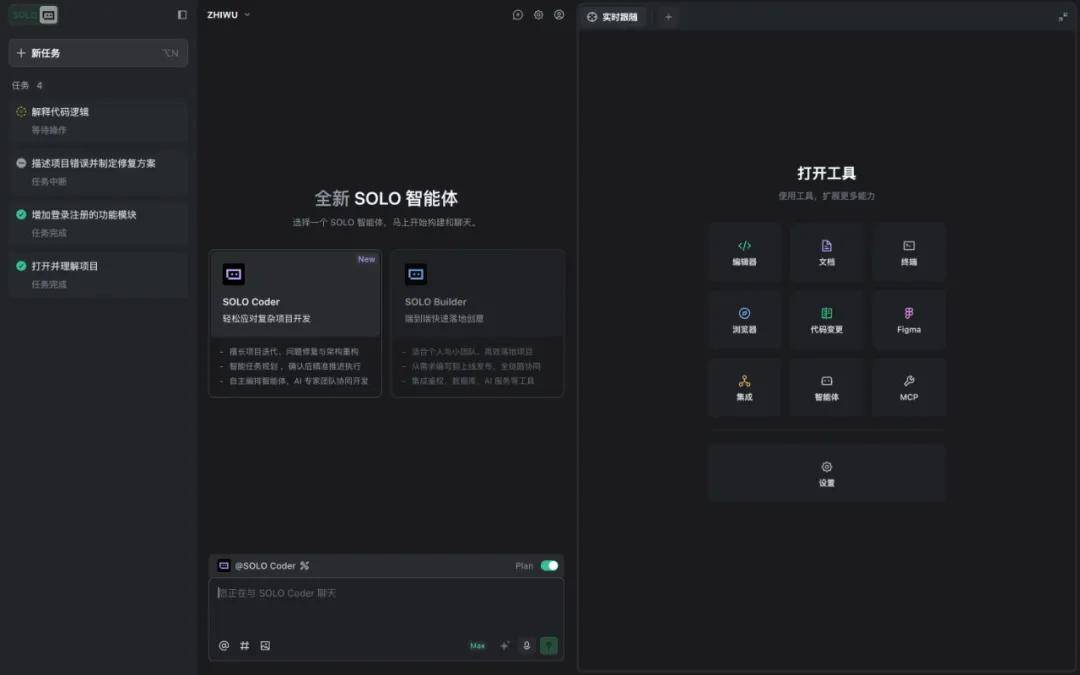Open the 终端 terminal tool
1080x675 pixels.
tap(908, 252)
